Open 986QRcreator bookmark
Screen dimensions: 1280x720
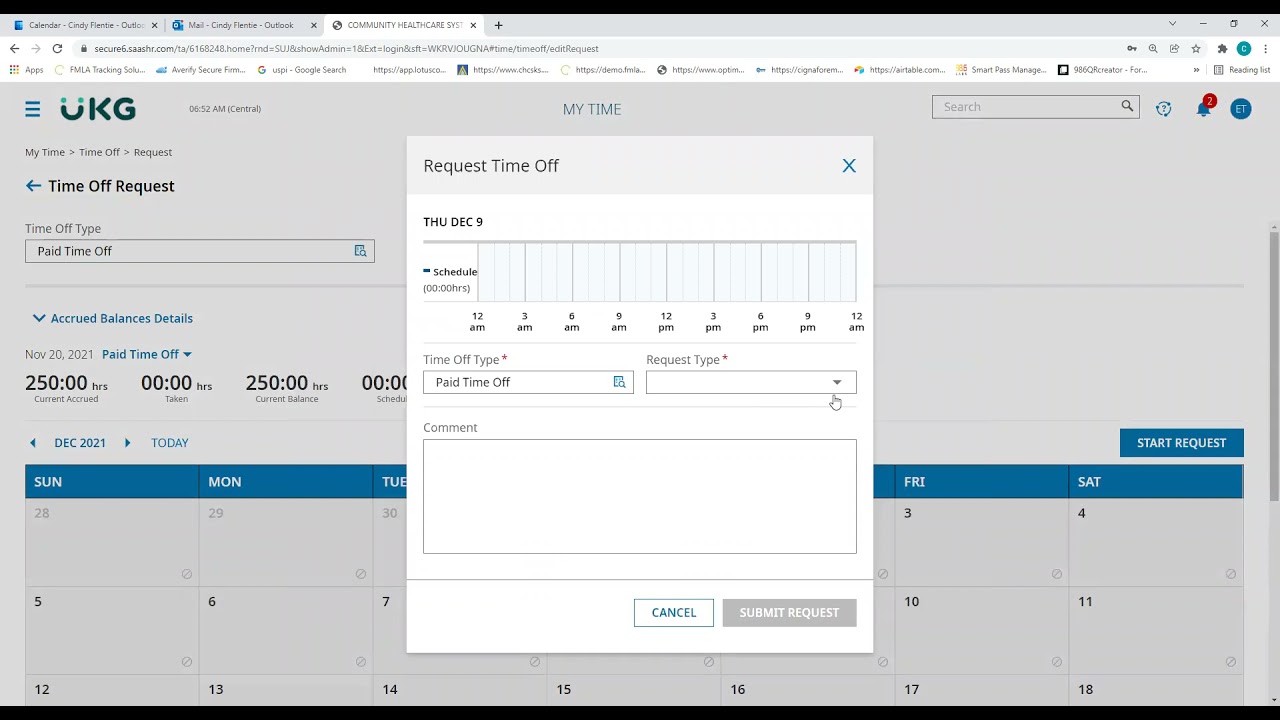click(x=1102, y=70)
